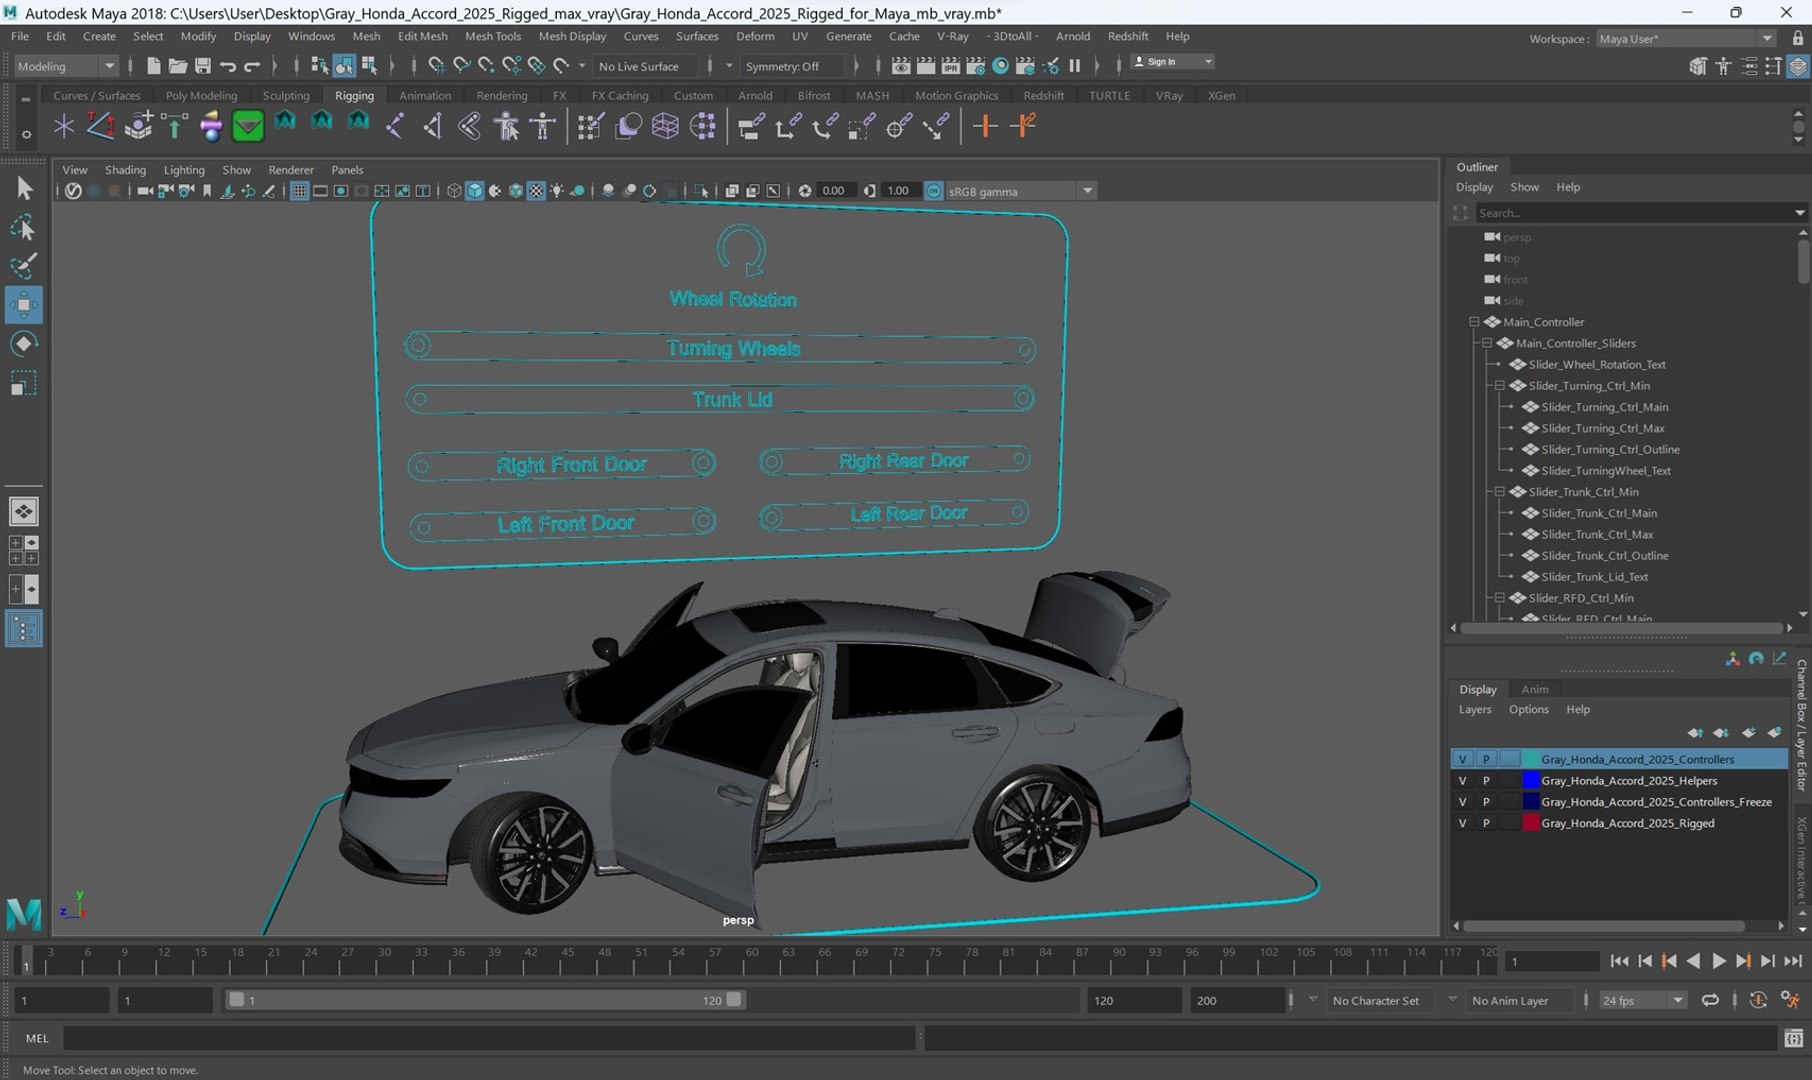Play the animation forward
This screenshot has width=1812, height=1080.
coord(1718,961)
